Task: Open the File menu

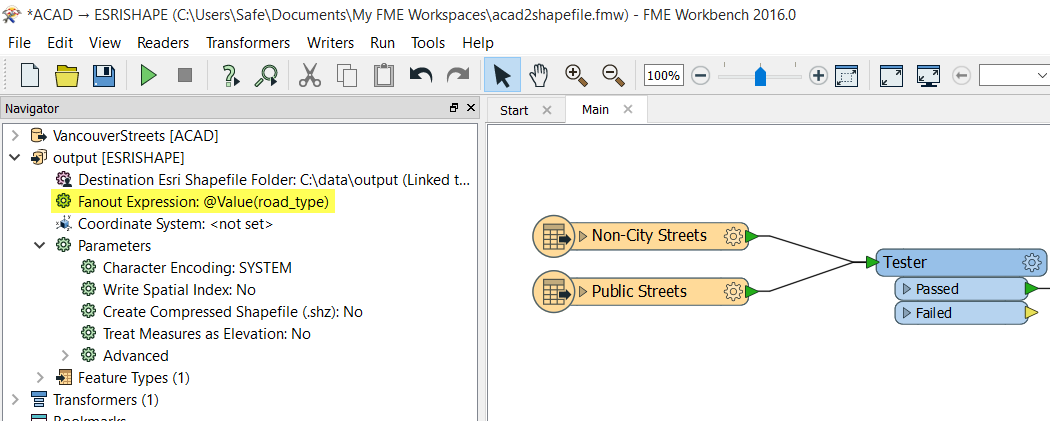Action: [19, 43]
